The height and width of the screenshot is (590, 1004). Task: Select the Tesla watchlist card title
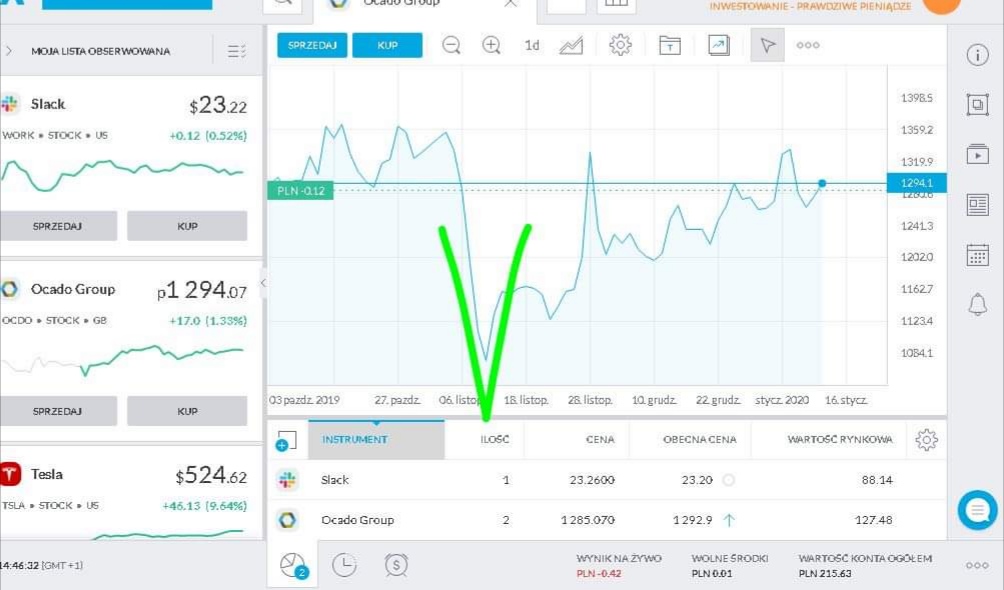tap(47, 474)
